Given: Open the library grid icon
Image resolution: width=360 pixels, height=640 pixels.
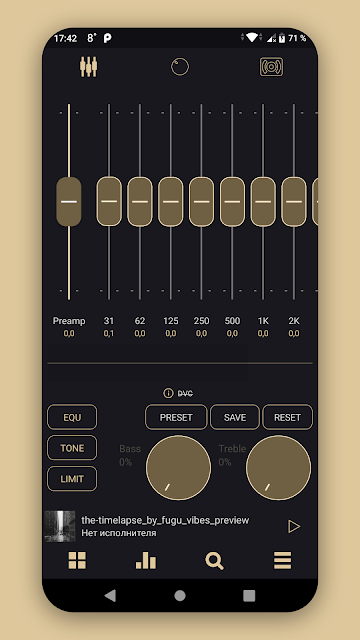Looking at the screenshot, I should [x=77, y=560].
